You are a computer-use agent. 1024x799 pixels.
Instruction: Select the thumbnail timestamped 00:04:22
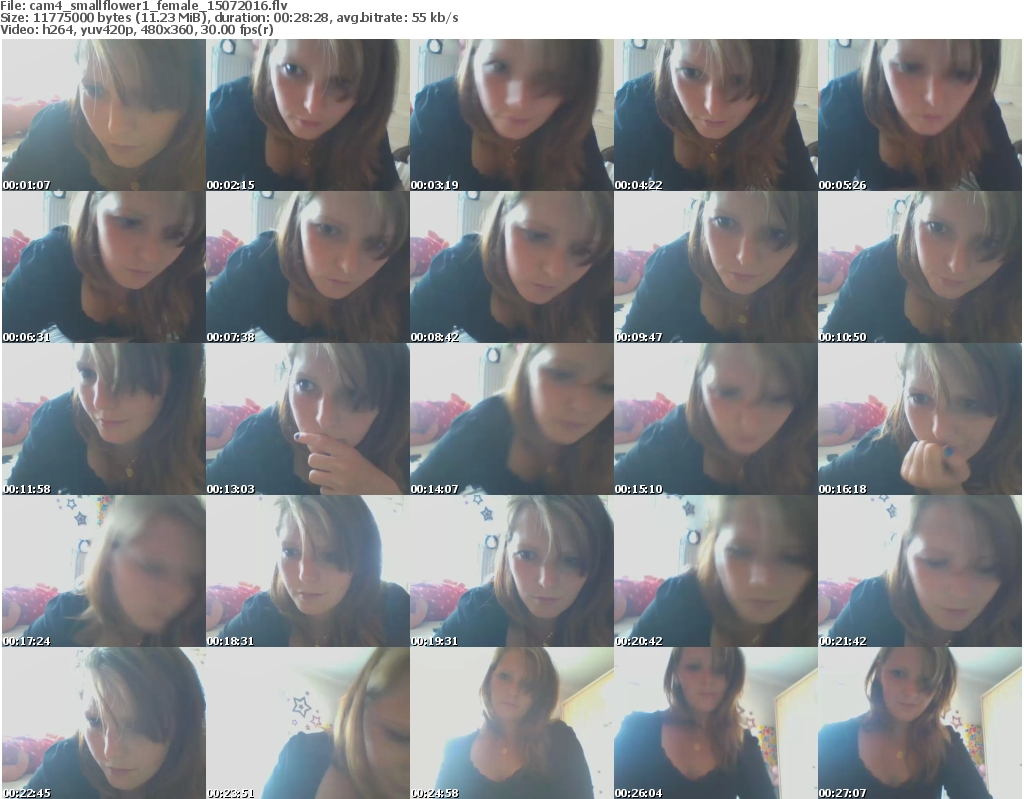(716, 115)
